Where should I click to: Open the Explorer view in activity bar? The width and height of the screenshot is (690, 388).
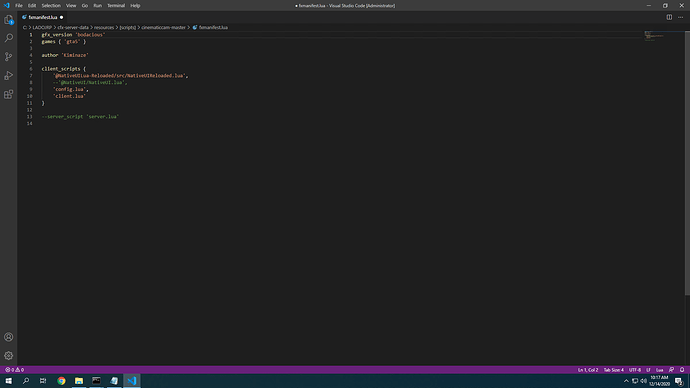[x=8, y=20]
